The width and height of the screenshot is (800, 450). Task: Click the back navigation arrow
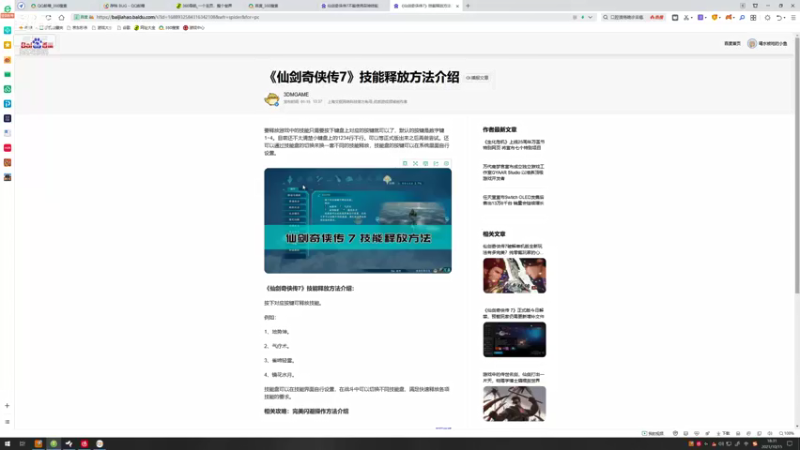pyautogui.click(x=23, y=17)
